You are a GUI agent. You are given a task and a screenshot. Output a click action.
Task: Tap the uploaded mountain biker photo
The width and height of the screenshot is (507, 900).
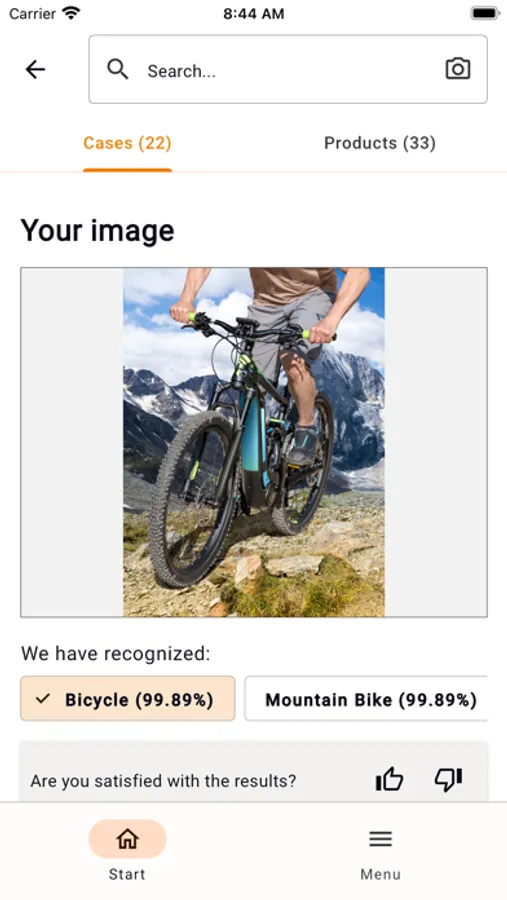pyautogui.click(x=254, y=442)
